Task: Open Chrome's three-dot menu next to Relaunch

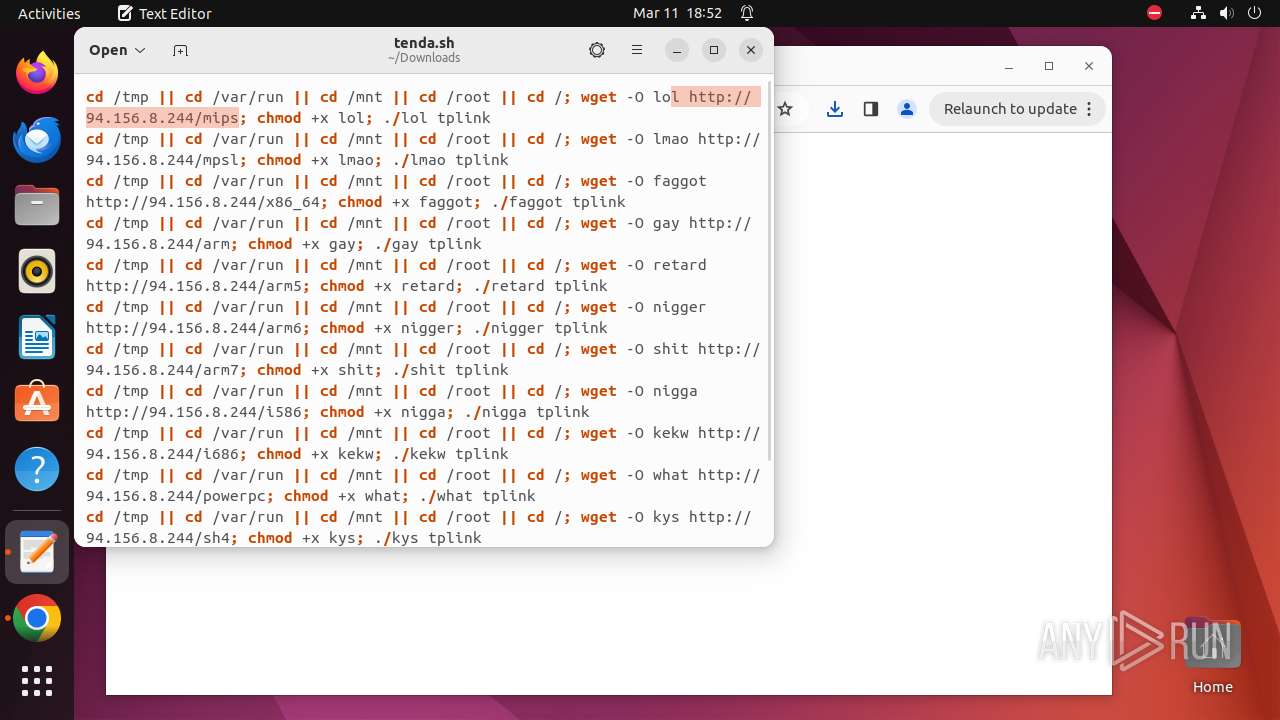Action: tap(1089, 109)
